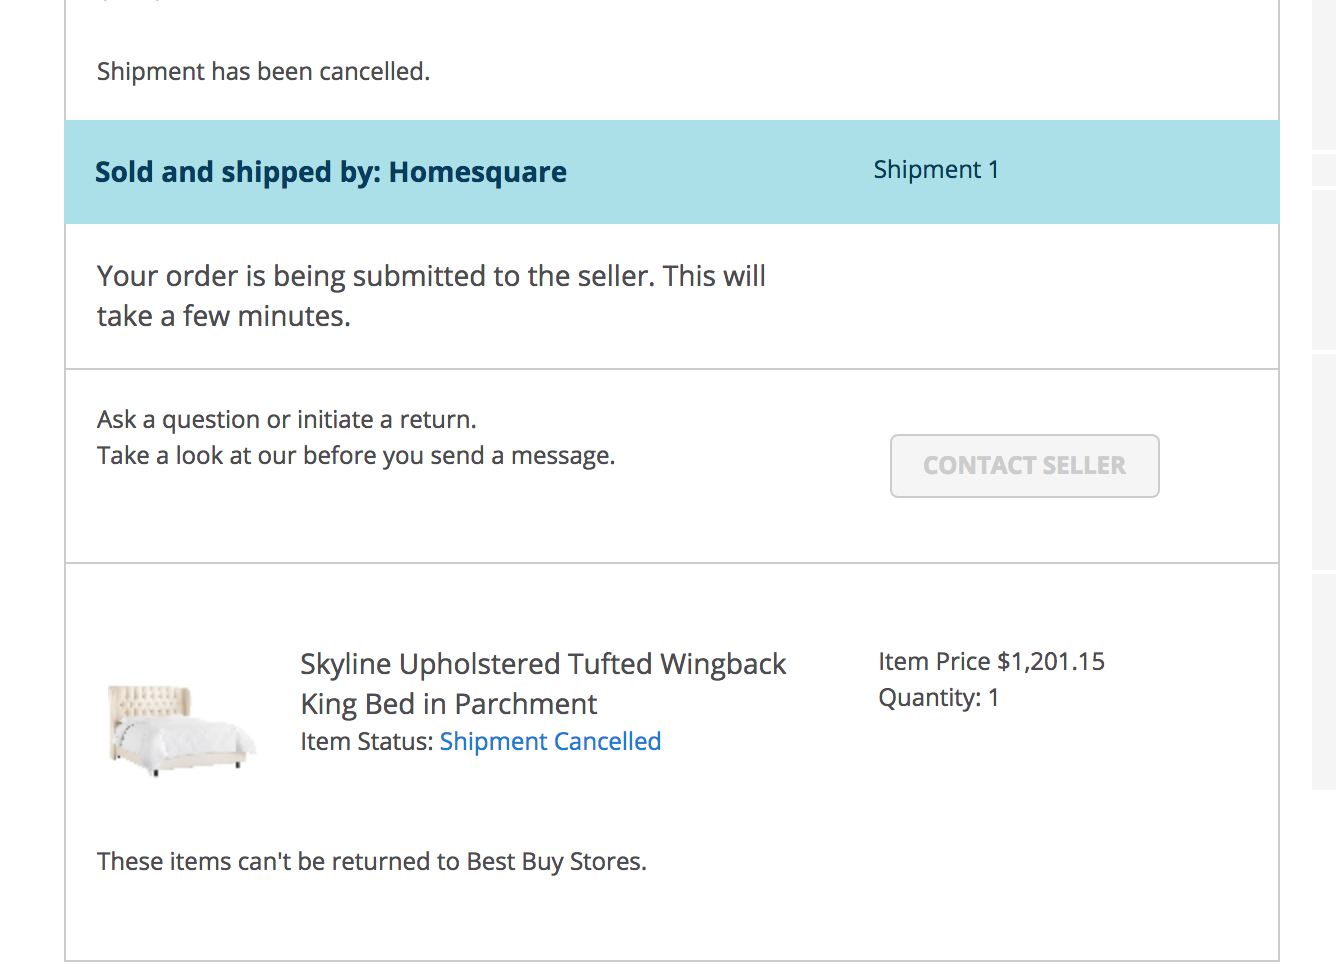1336x970 pixels.
Task: Click the take a few minutes line
Action: pyautogui.click(x=223, y=317)
